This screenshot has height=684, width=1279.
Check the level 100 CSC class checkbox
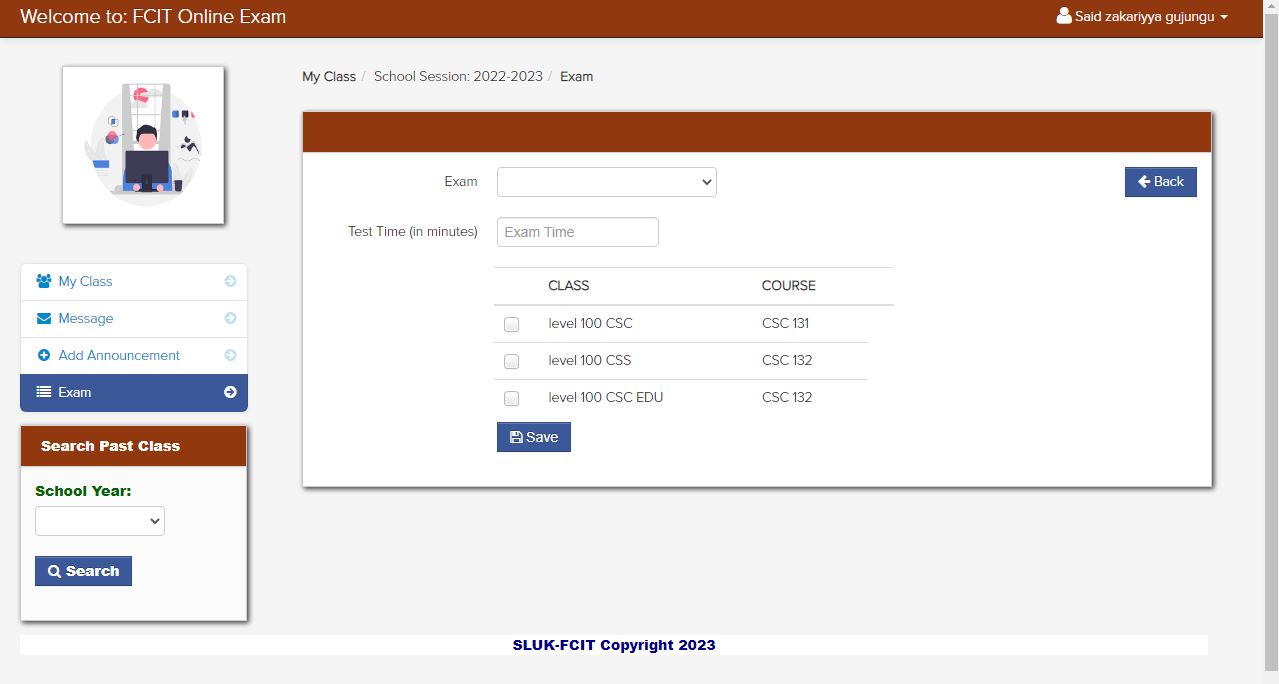(x=512, y=324)
